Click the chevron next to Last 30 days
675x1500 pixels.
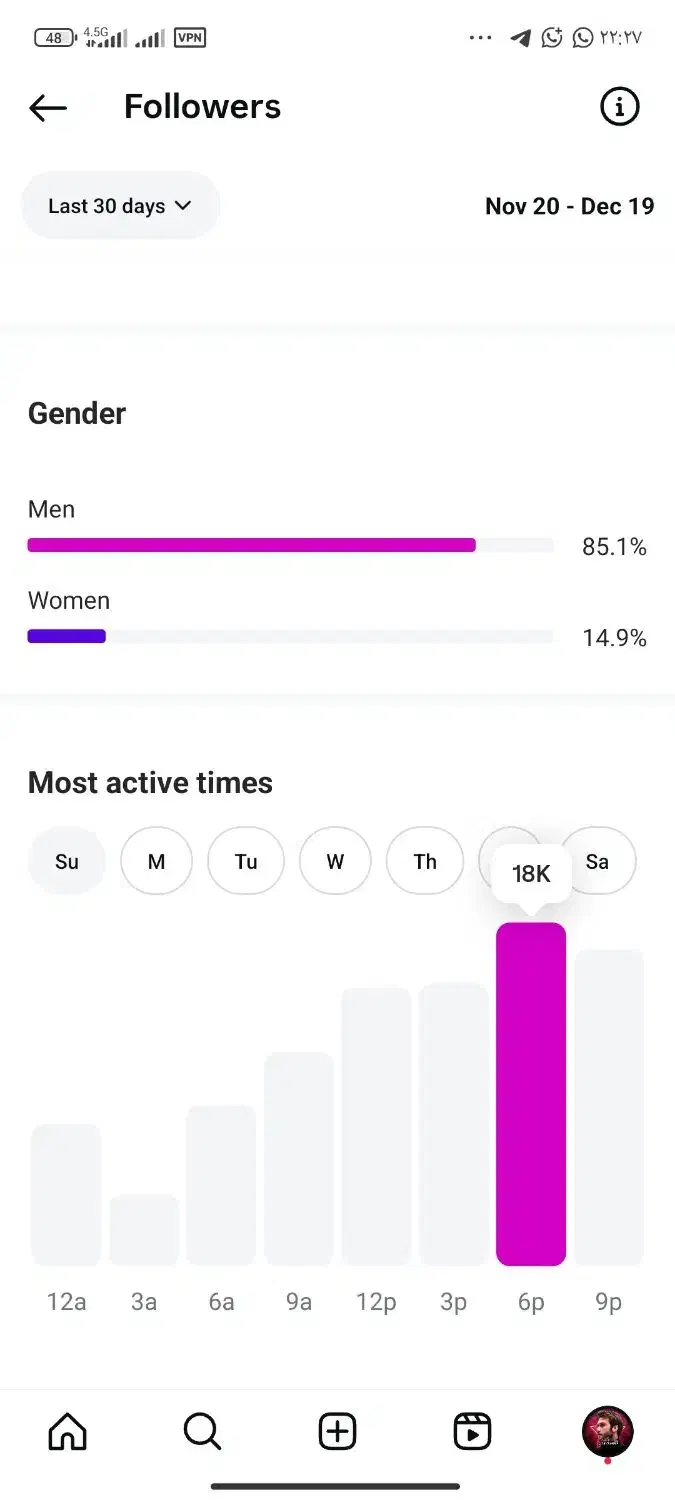pyautogui.click(x=183, y=205)
